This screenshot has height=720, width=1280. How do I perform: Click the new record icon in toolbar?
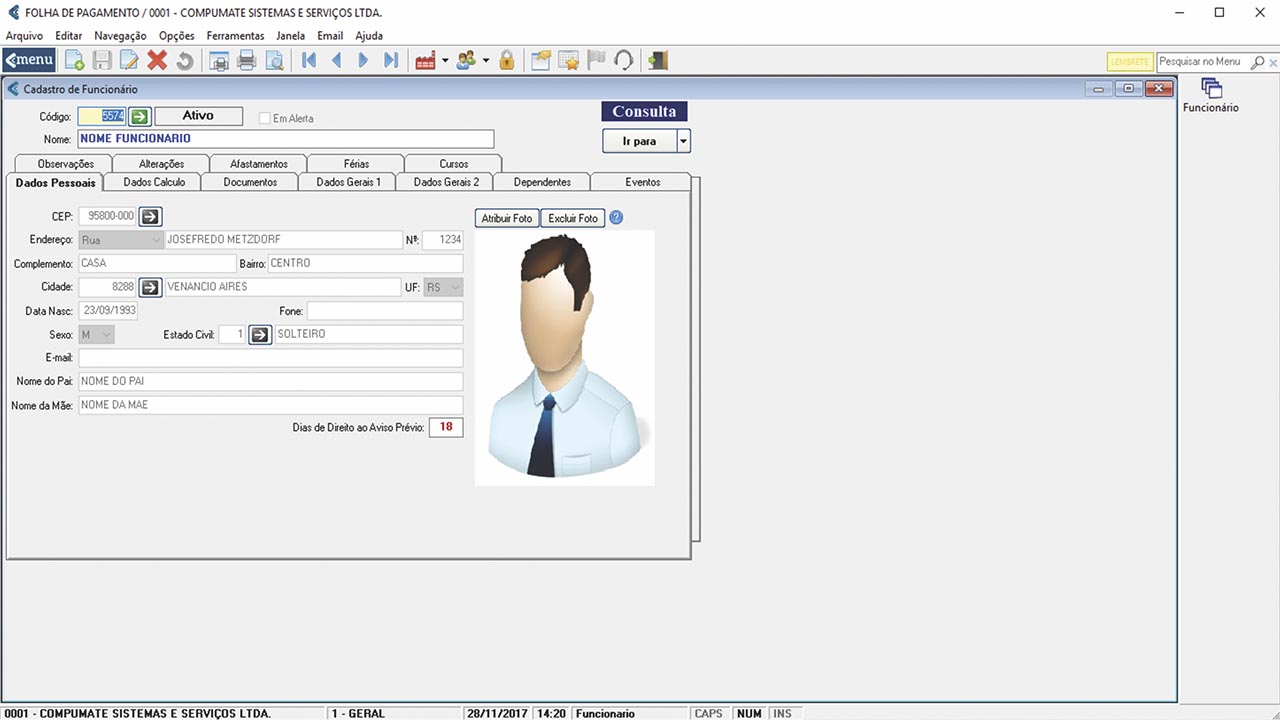tap(74, 61)
